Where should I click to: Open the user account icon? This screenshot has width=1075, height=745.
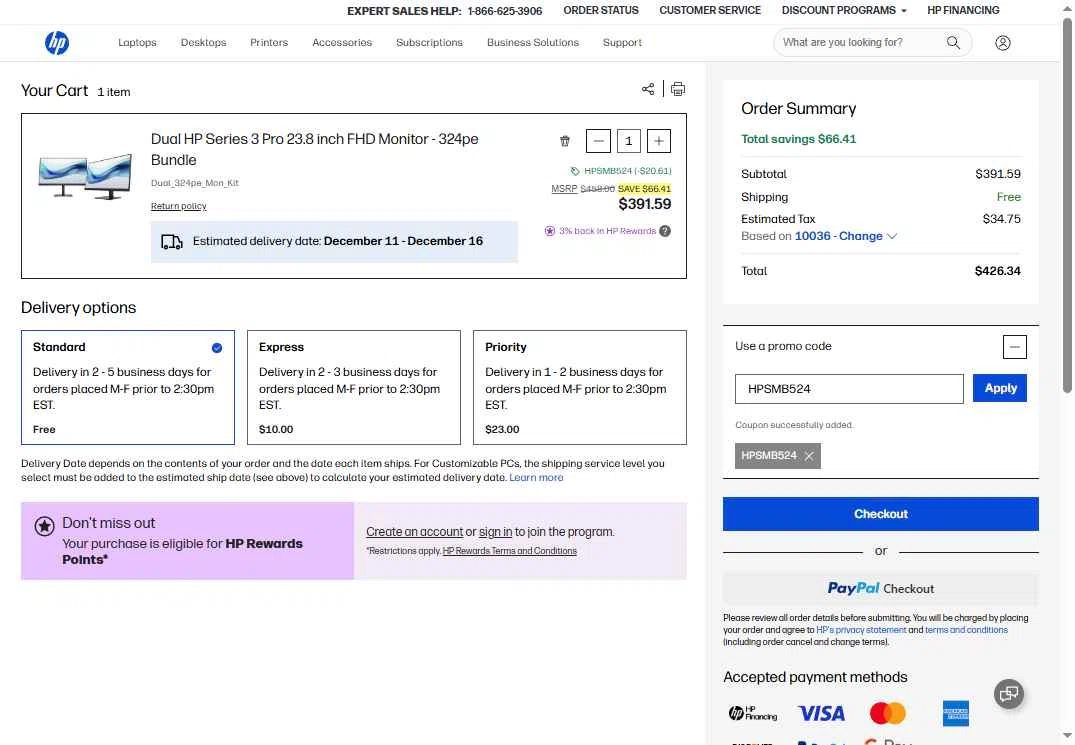point(1002,43)
